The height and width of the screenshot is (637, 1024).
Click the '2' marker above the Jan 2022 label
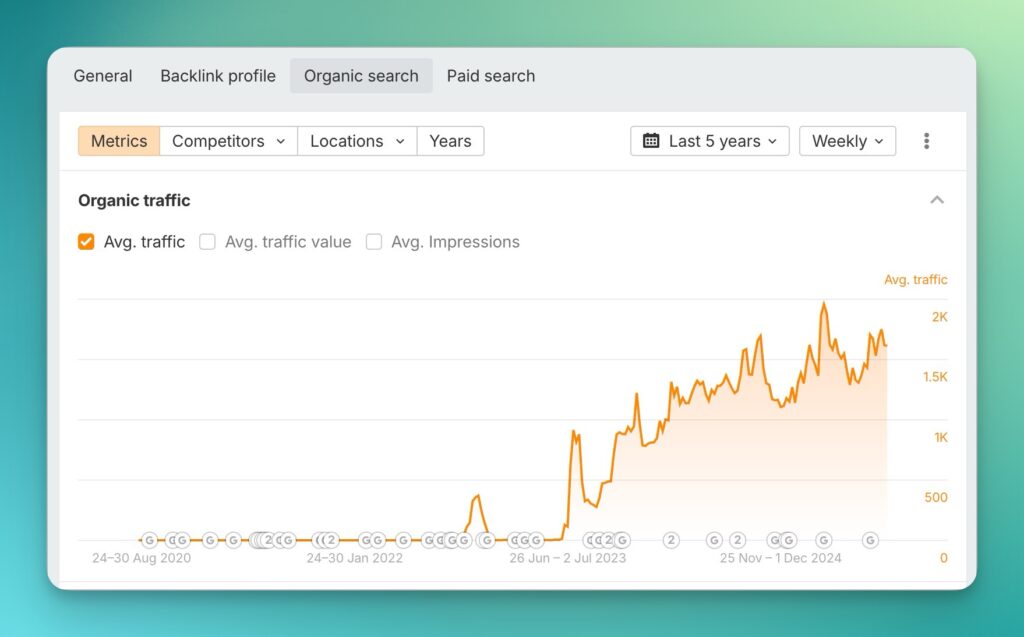click(331, 540)
